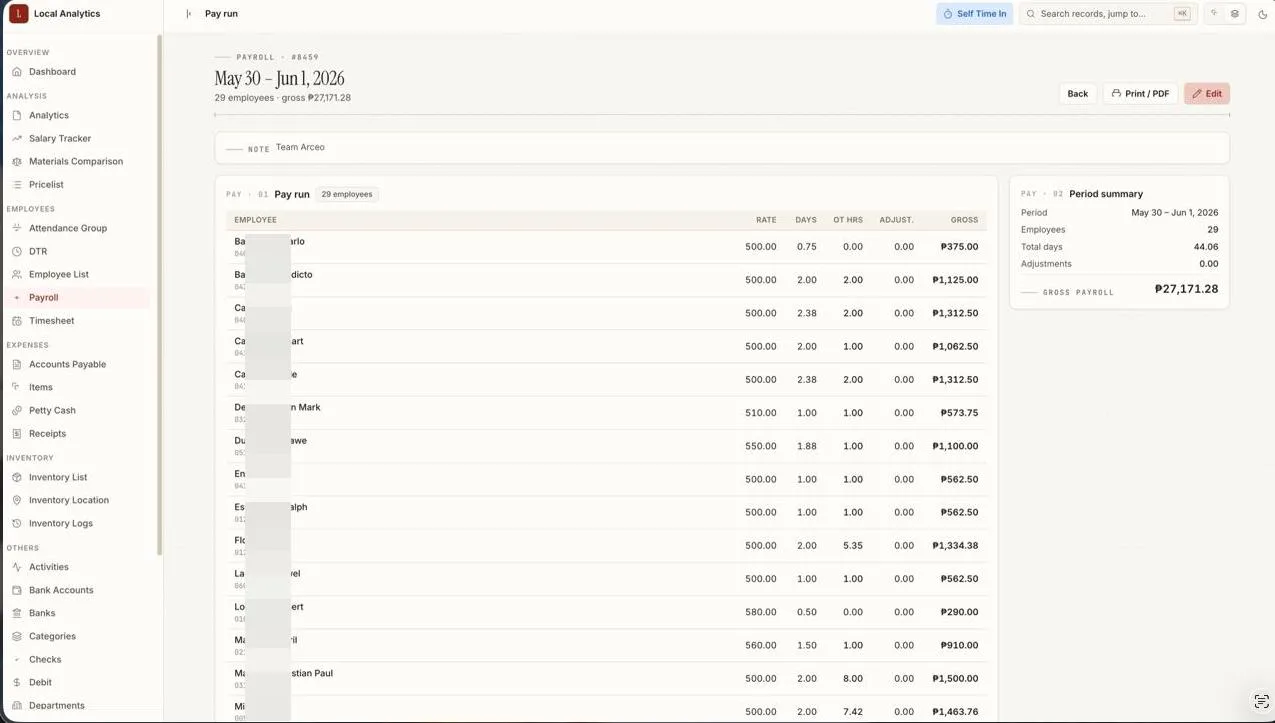Click the Items sidebar icon
Screen dimensions: 1275x723
point(17,387)
